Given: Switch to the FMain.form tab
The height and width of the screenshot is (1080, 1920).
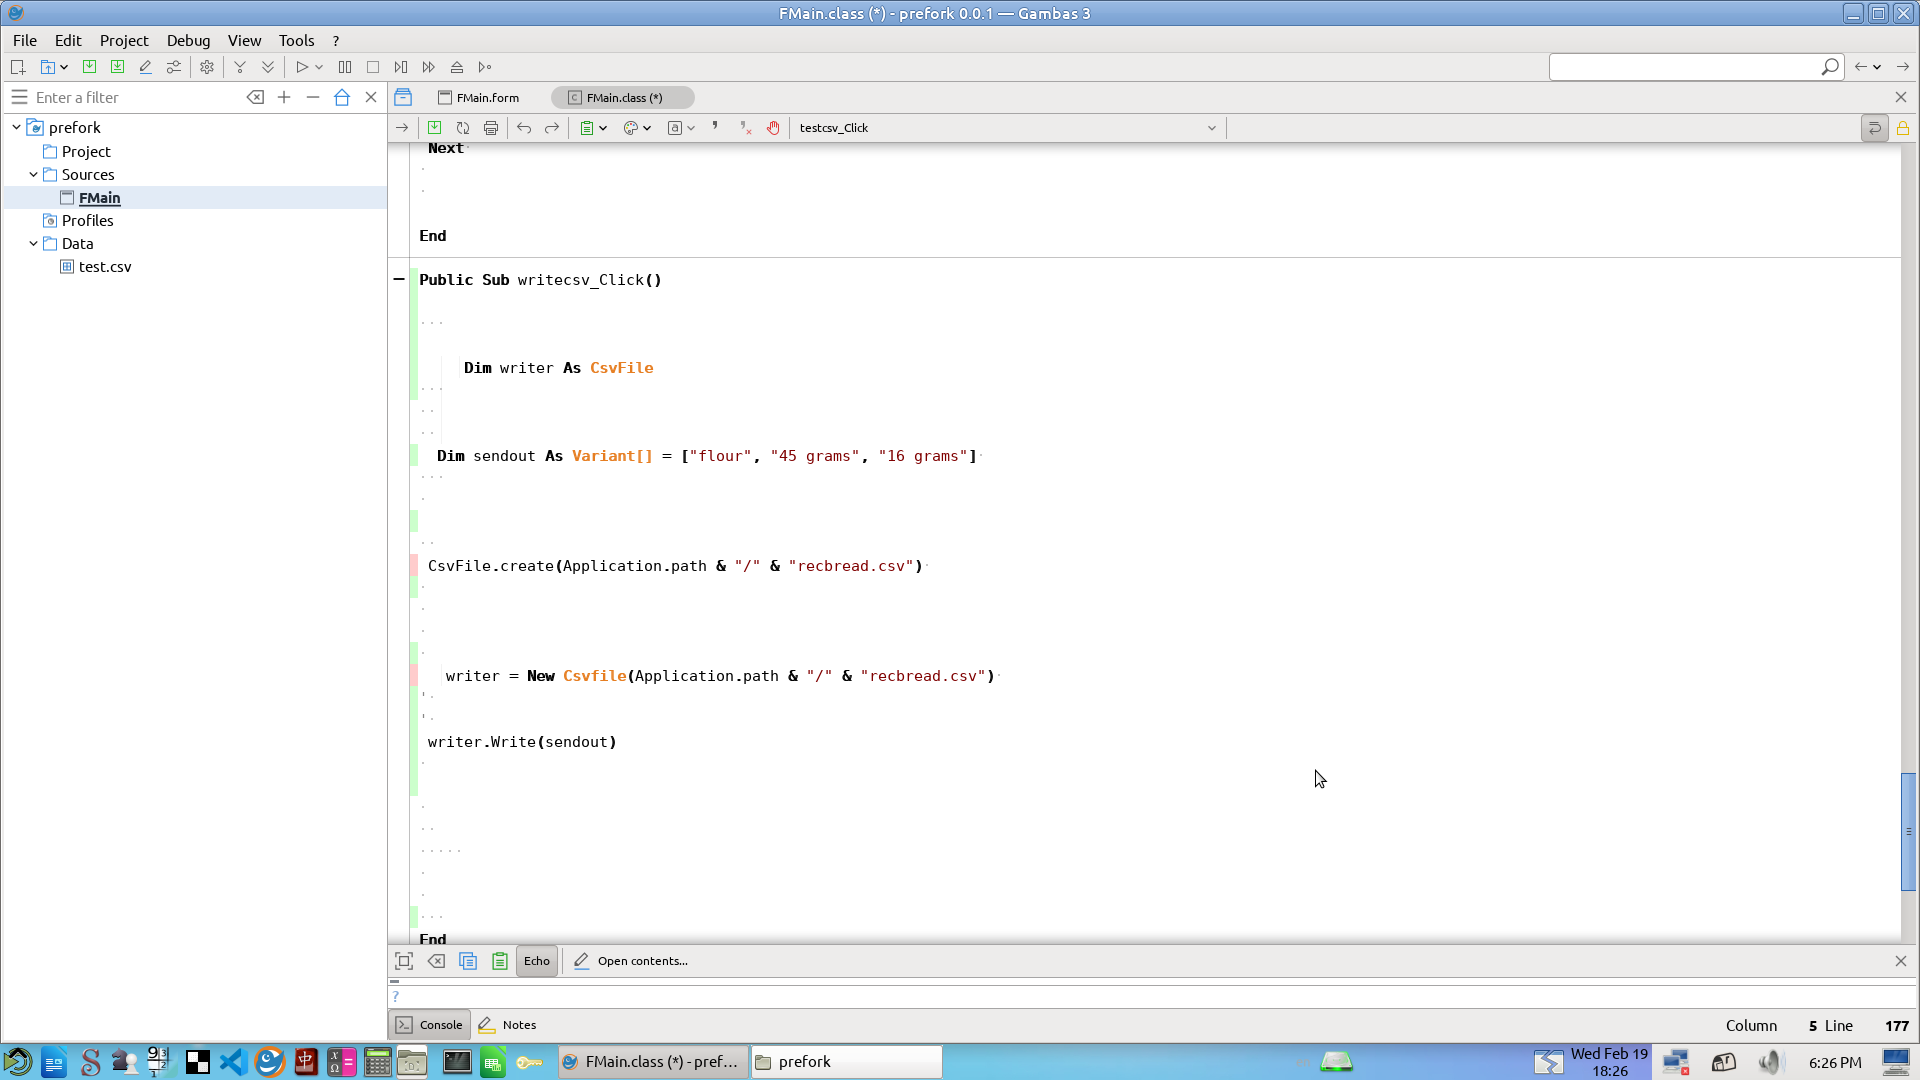Looking at the screenshot, I should (480, 97).
